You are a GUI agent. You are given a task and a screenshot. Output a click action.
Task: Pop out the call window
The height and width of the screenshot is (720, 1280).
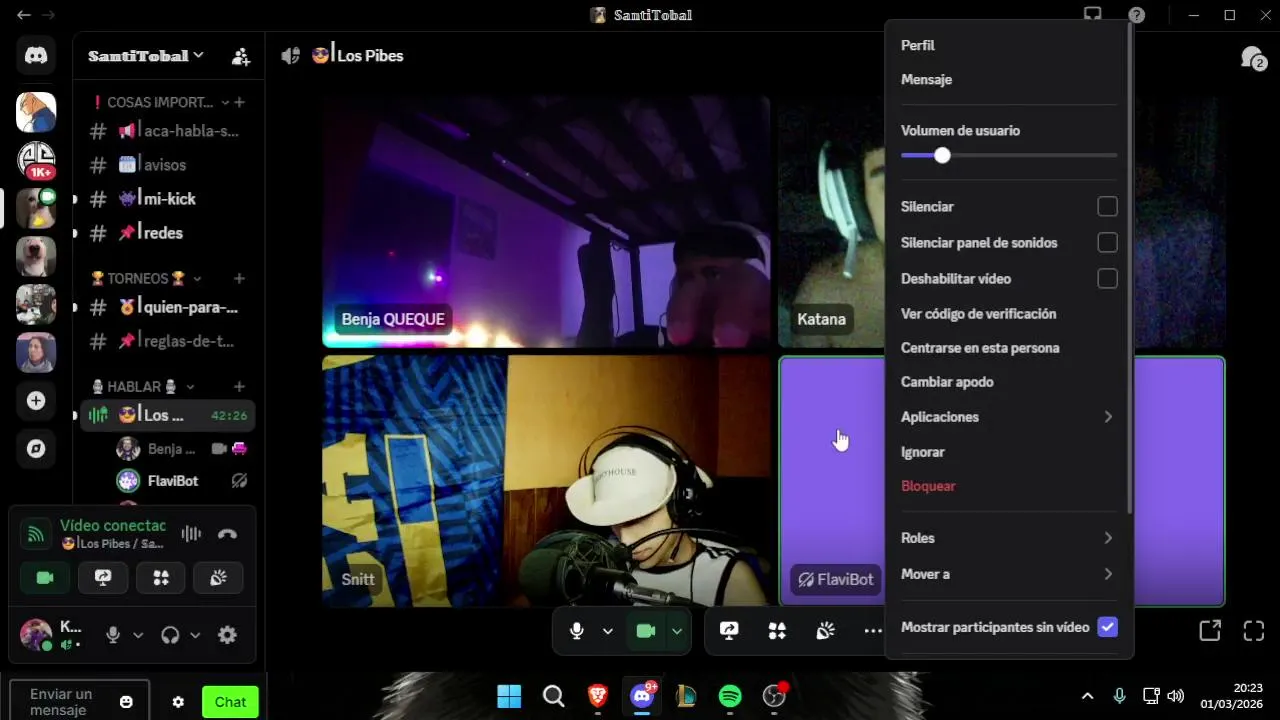[1210, 631]
